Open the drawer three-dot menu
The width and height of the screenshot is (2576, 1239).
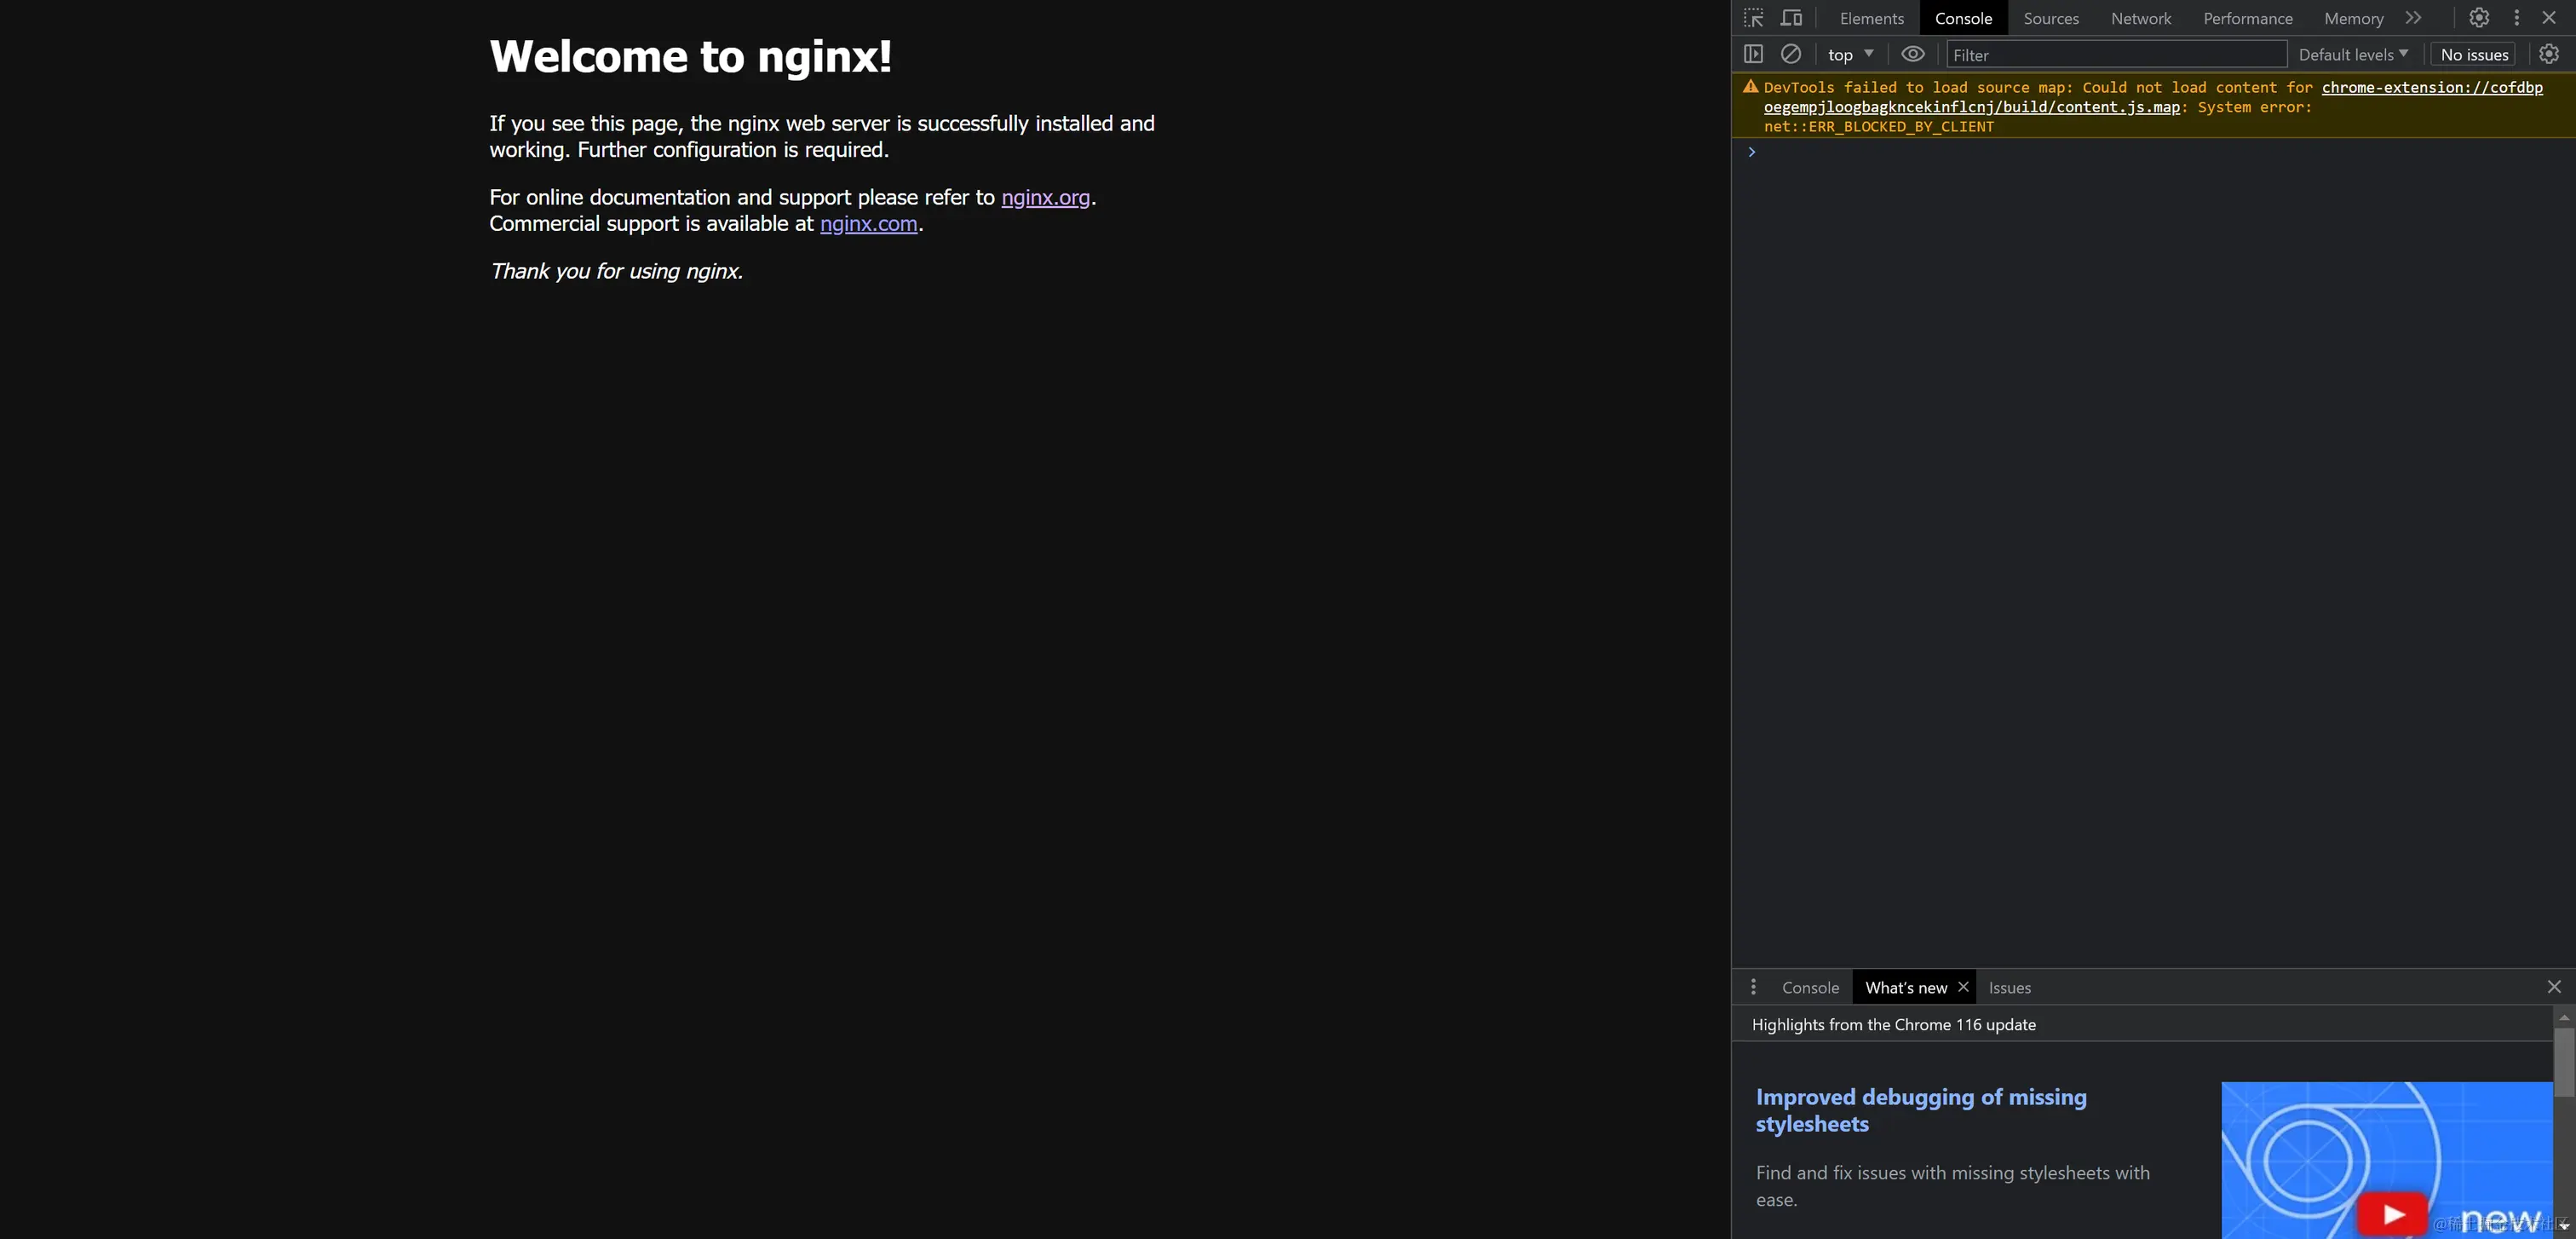tap(1753, 987)
